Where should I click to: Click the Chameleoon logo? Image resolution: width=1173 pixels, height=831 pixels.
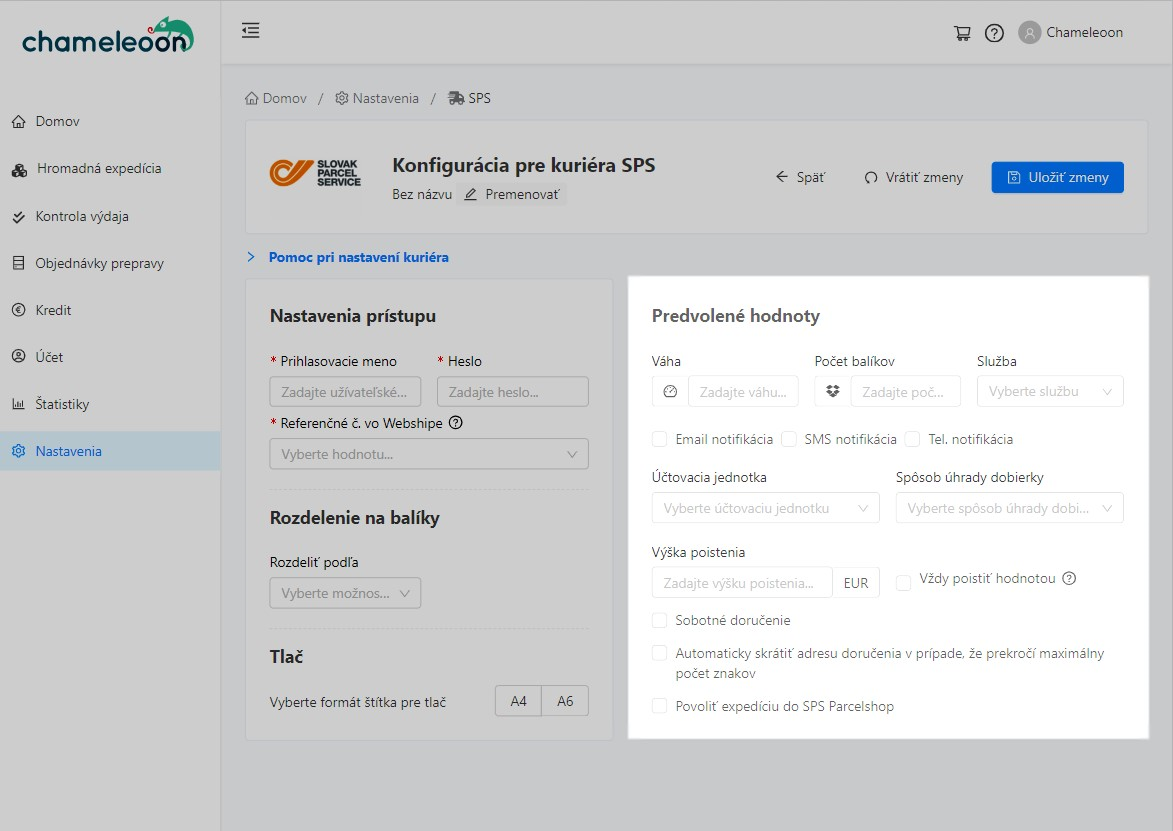pos(108,38)
